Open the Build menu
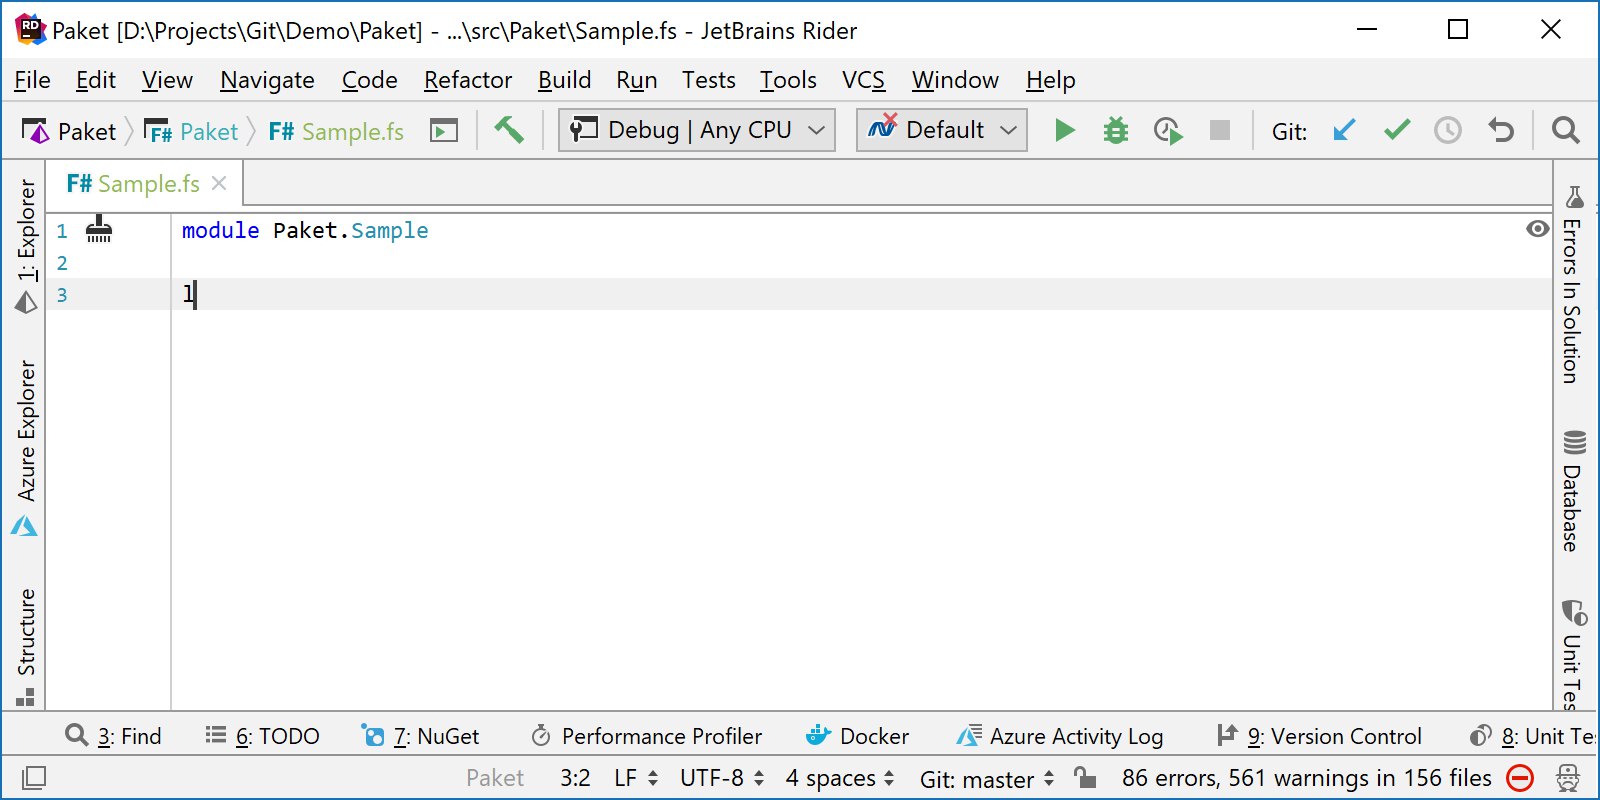The width and height of the screenshot is (1600, 800). (x=565, y=80)
